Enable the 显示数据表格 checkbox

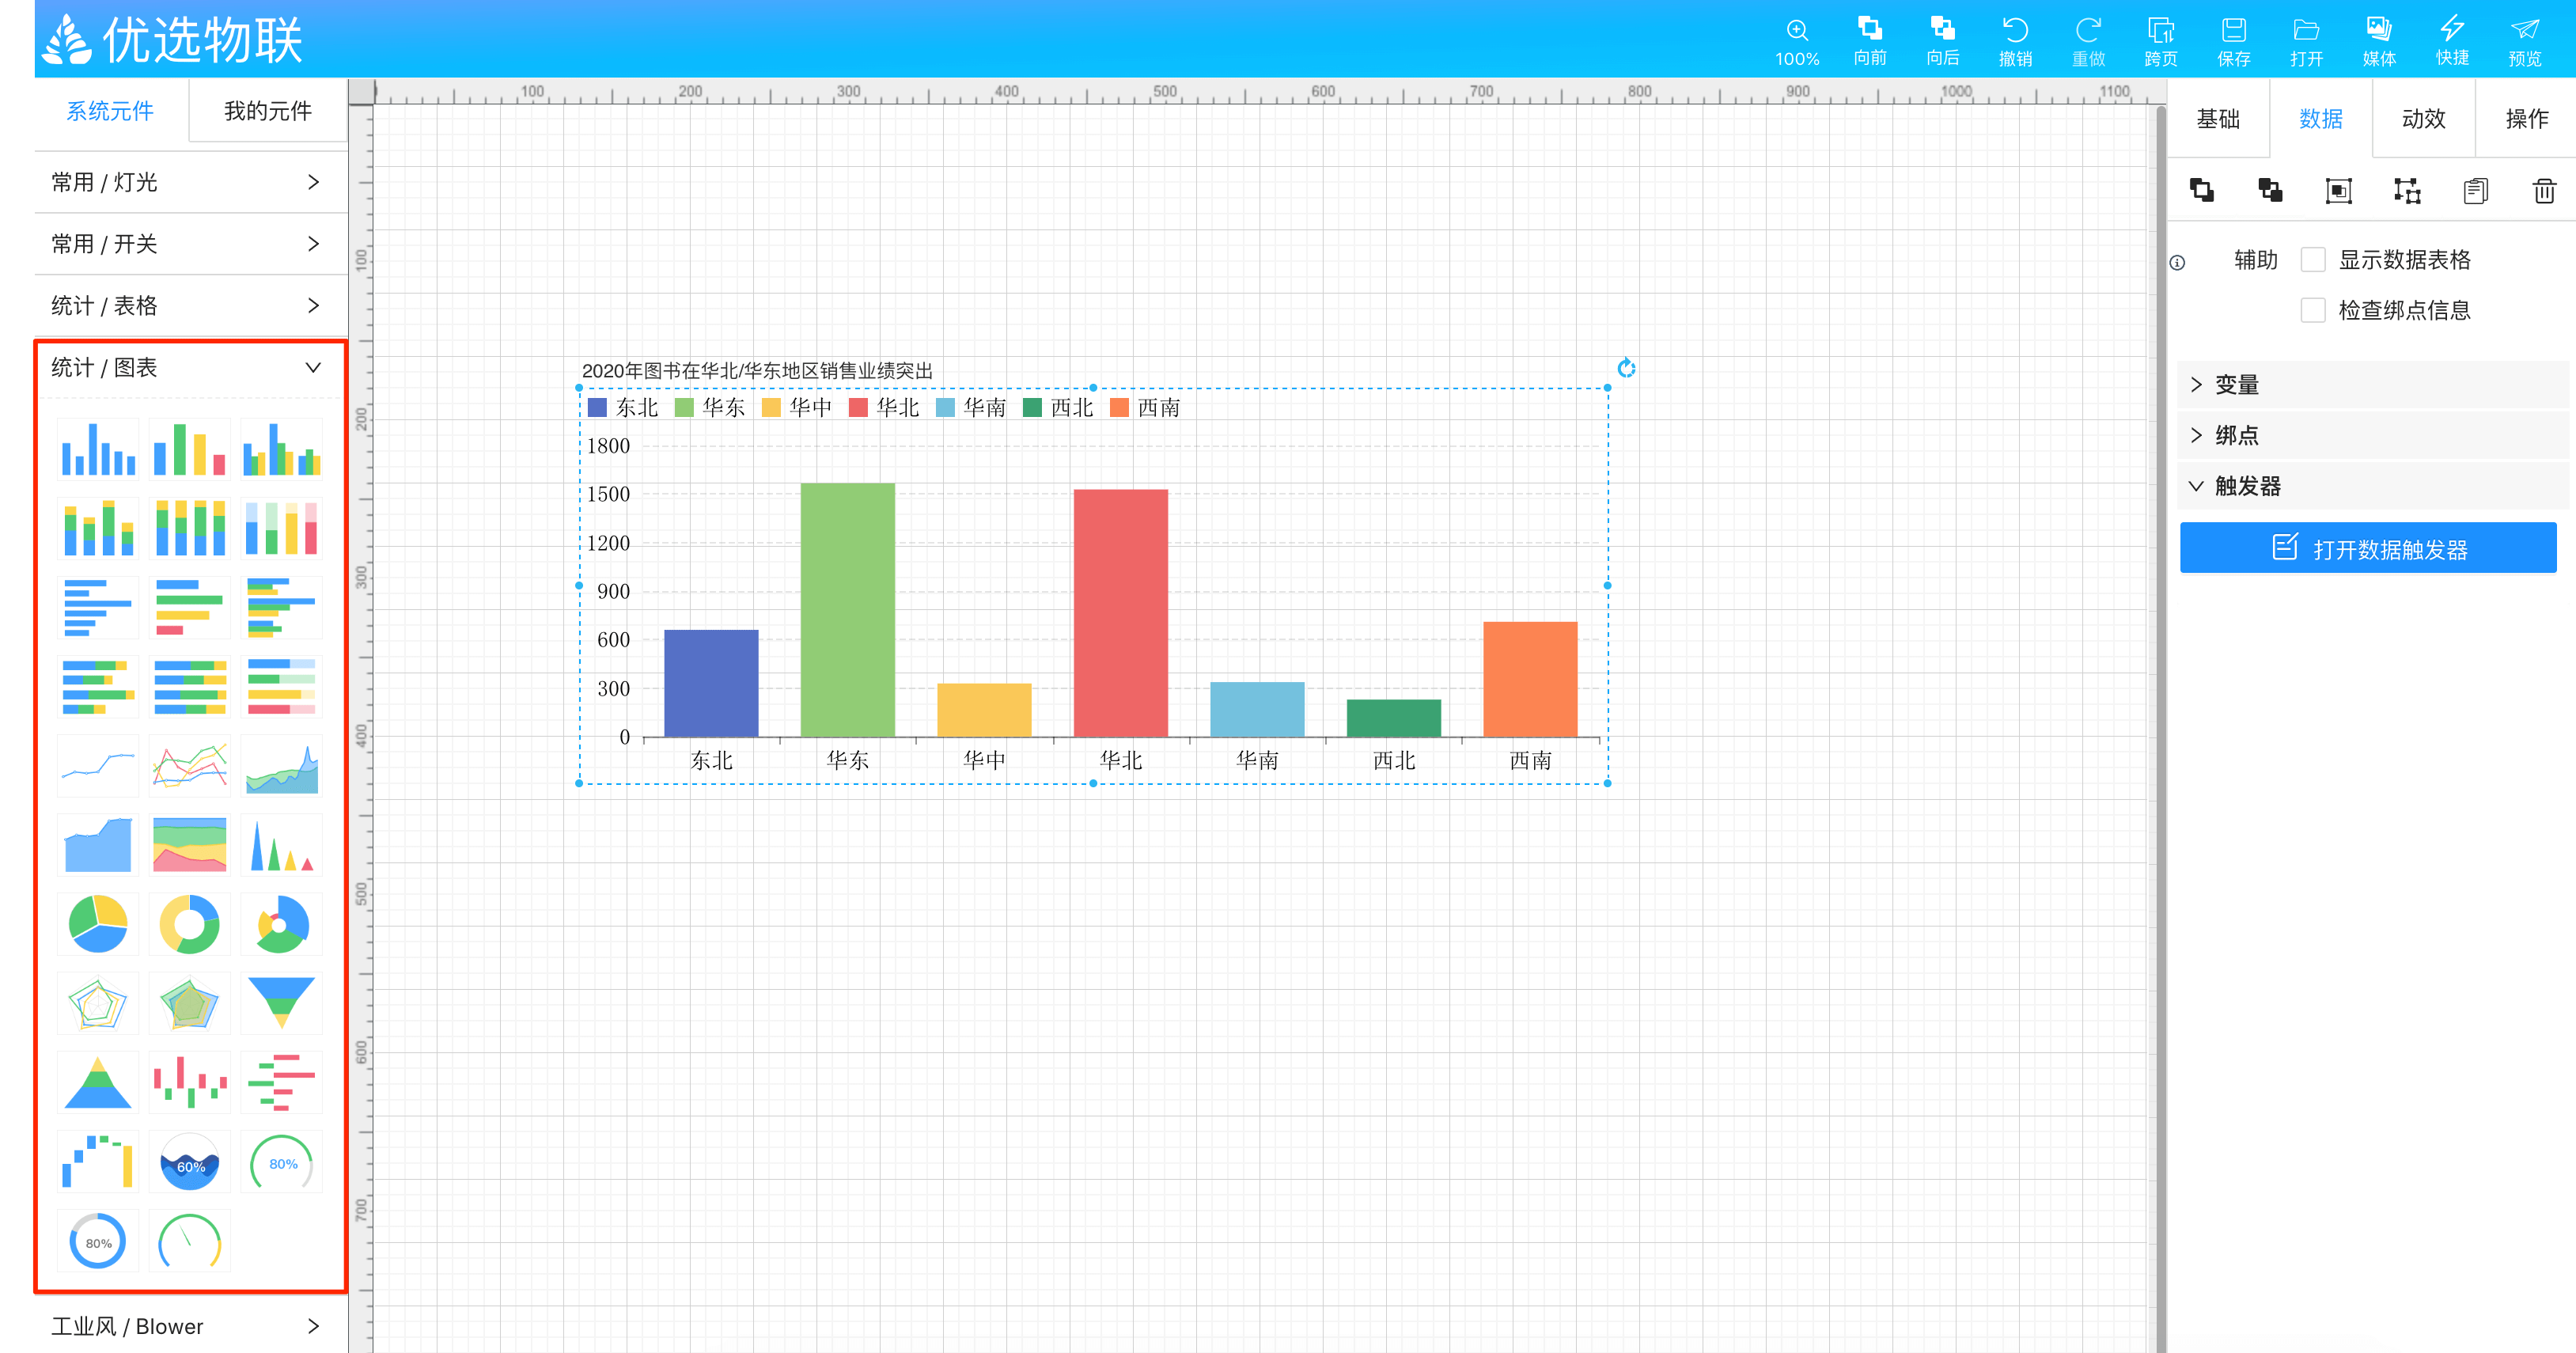pos(2312,260)
